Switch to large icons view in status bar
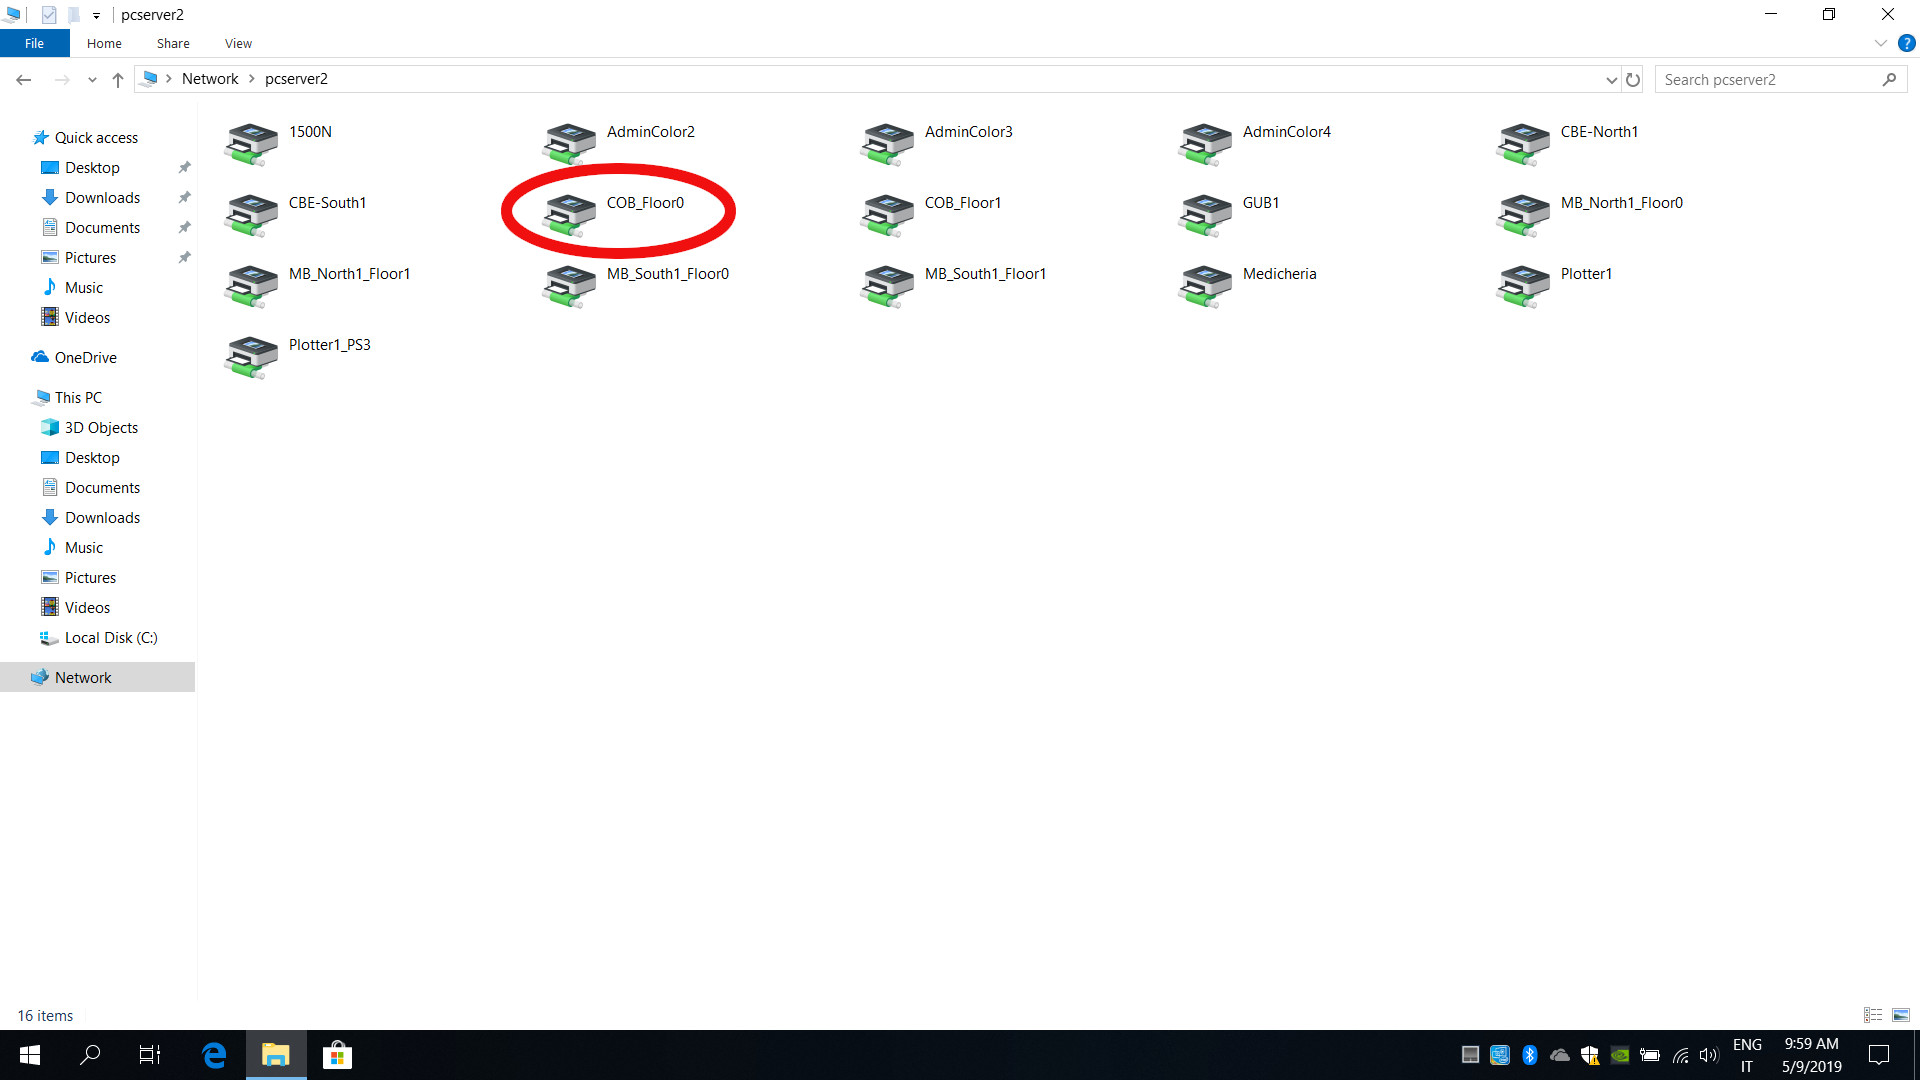The image size is (1920, 1080). pos(1901,1015)
